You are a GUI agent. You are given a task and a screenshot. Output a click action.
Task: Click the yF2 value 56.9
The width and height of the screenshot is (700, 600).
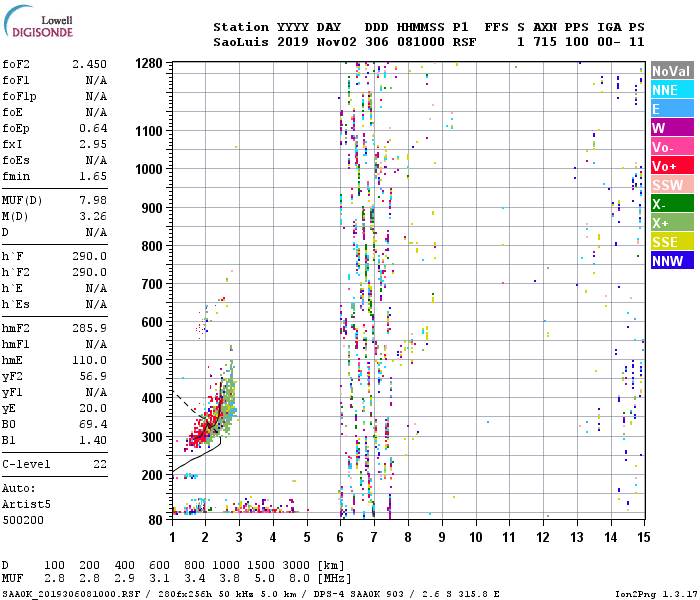point(93,377)
